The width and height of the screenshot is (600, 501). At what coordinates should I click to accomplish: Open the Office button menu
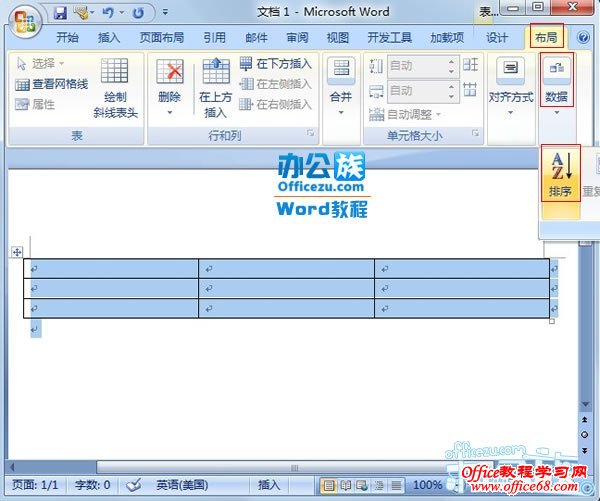coord(25,22)
